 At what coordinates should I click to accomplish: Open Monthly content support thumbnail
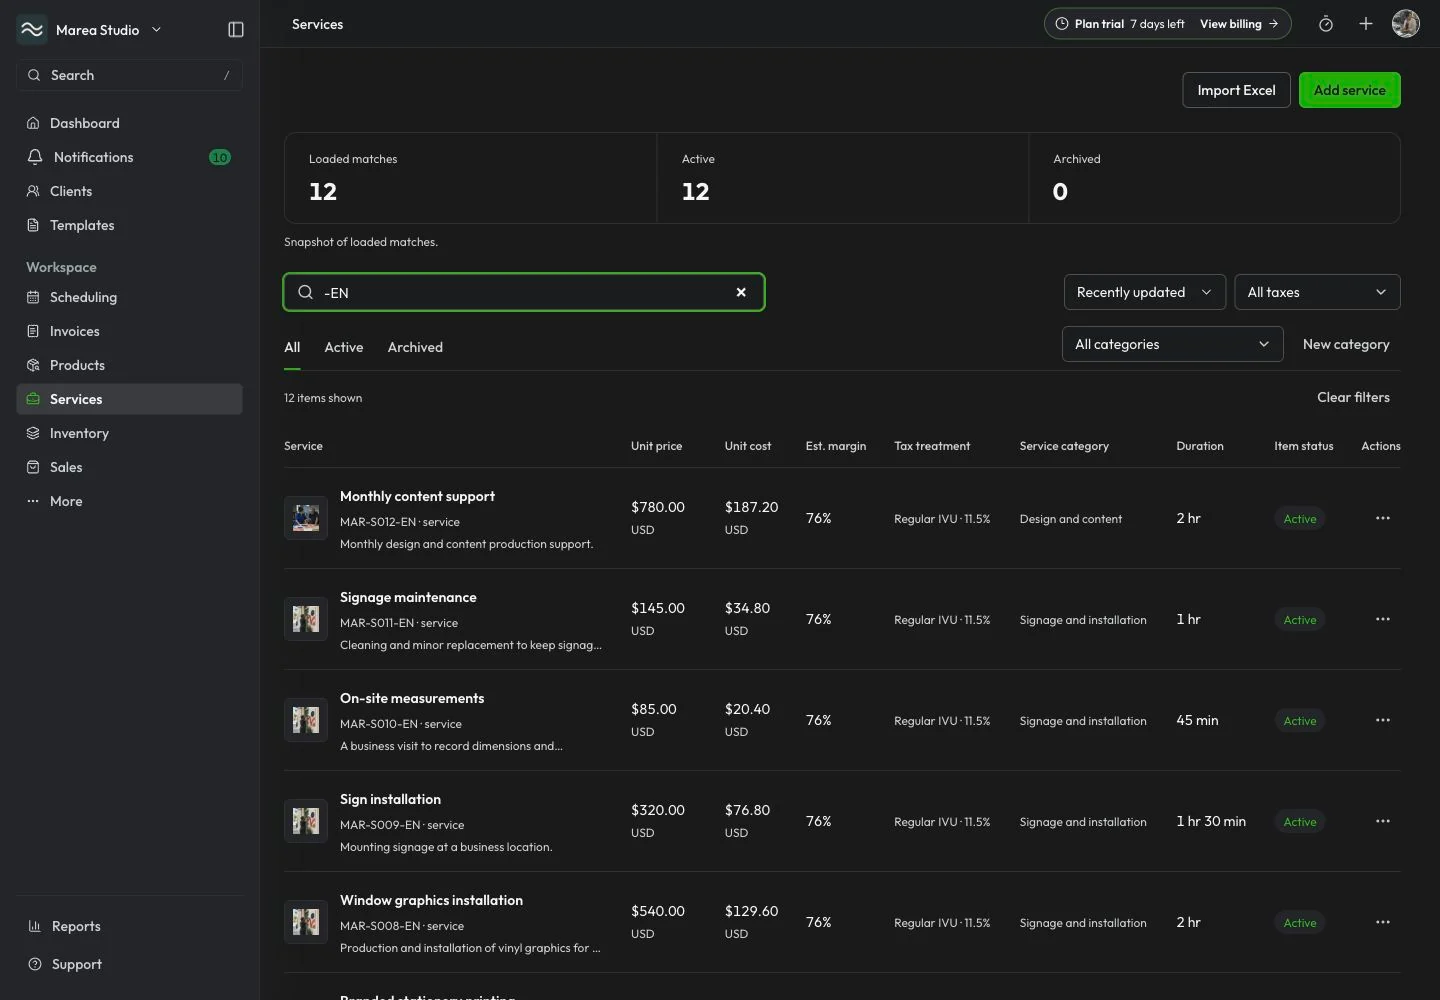pos(306,518)
